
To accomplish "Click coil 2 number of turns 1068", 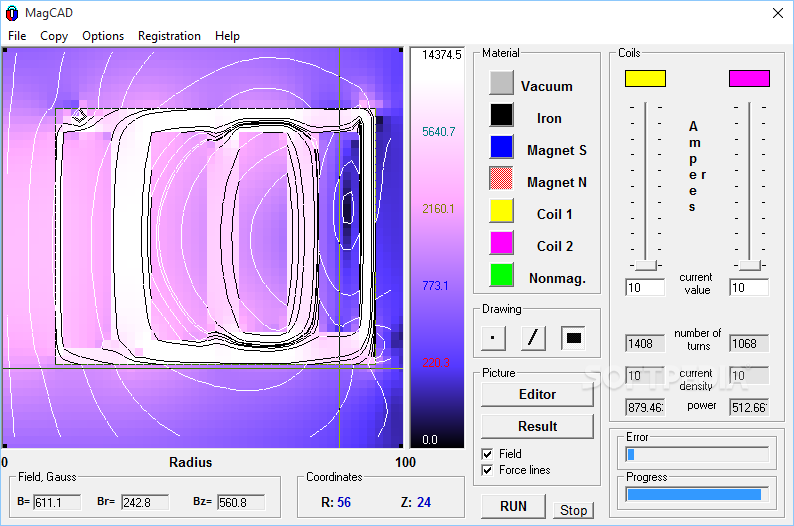I will [749, 344].
